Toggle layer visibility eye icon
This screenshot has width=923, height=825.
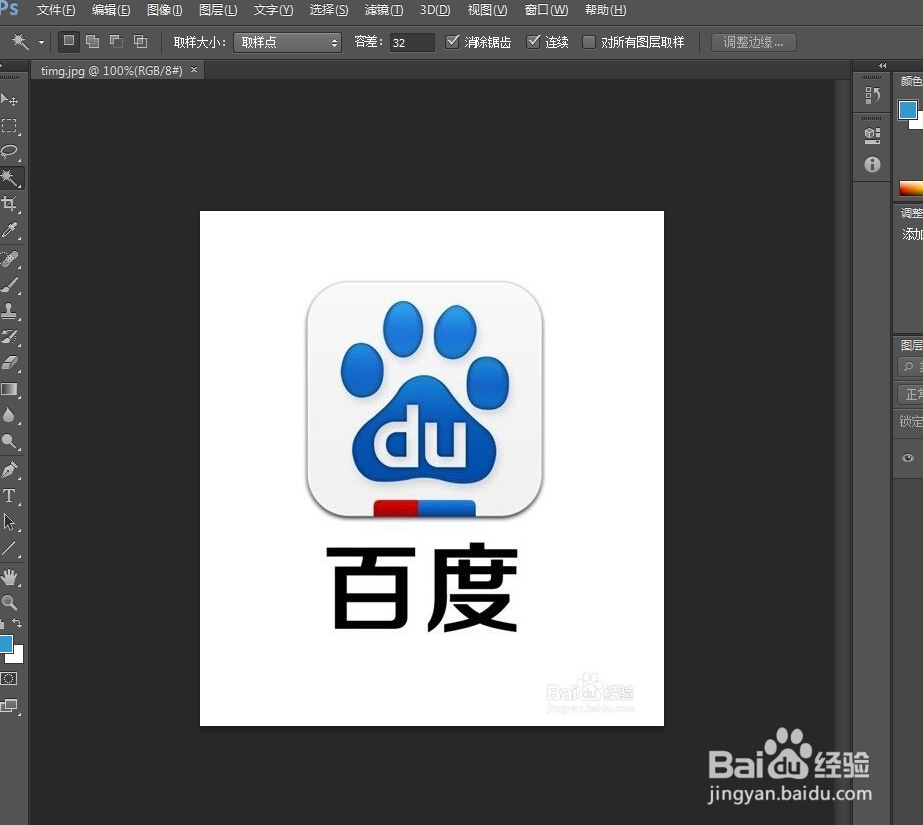908,458
